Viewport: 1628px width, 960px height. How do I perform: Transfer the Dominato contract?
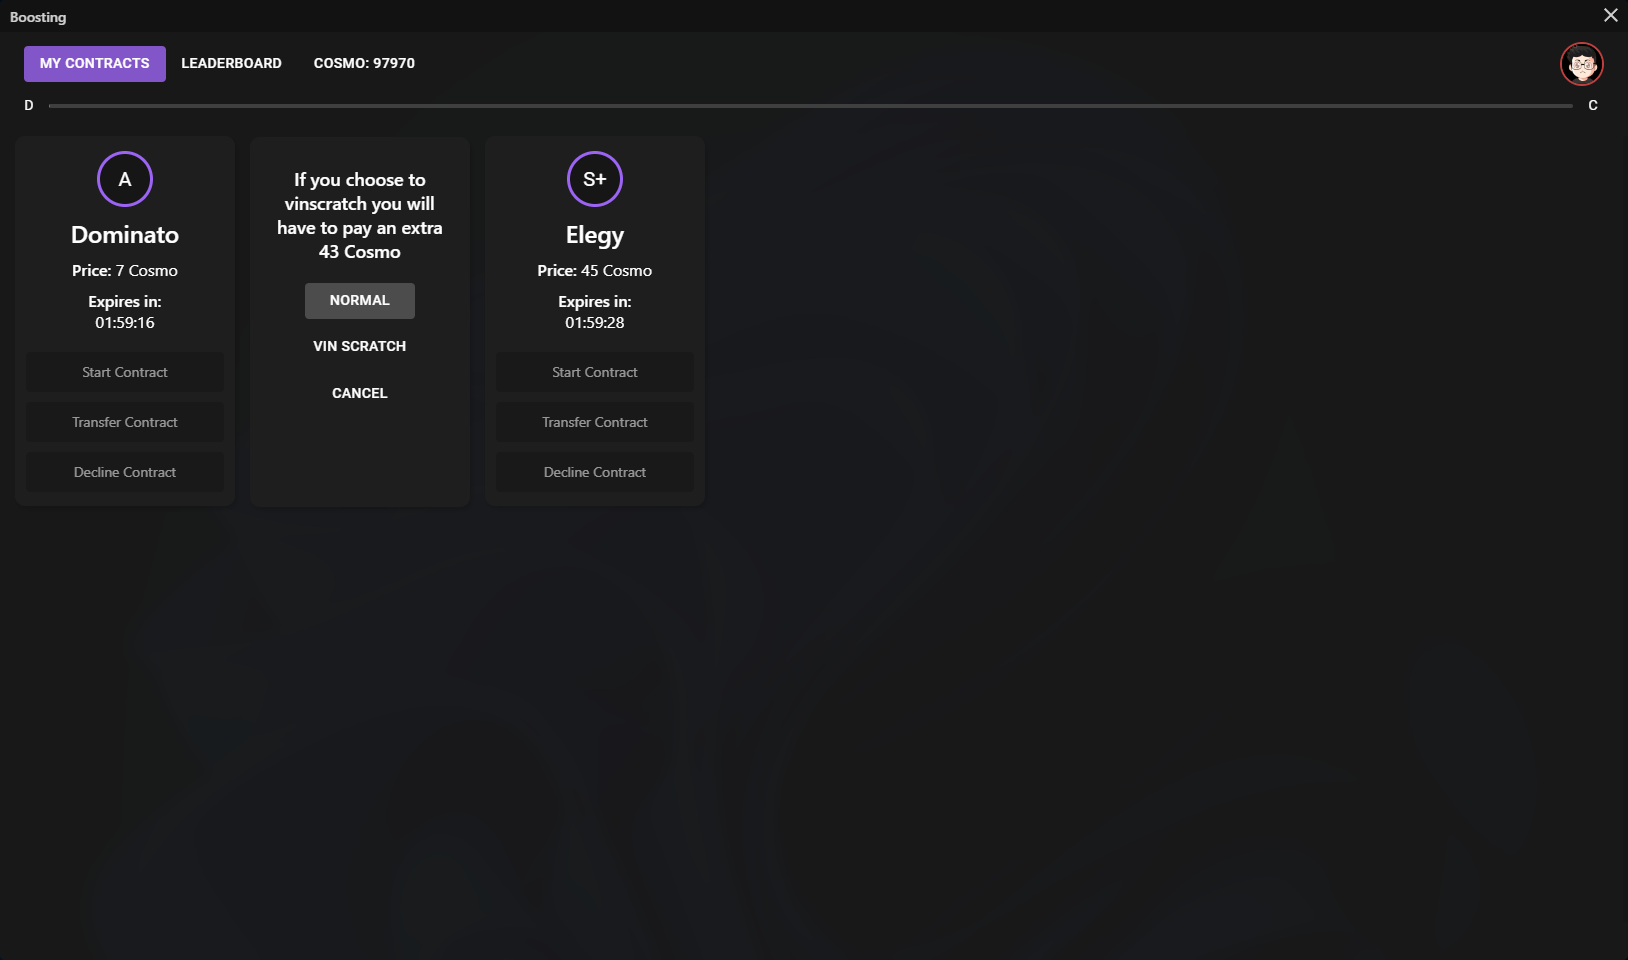[x=125, y=422]
